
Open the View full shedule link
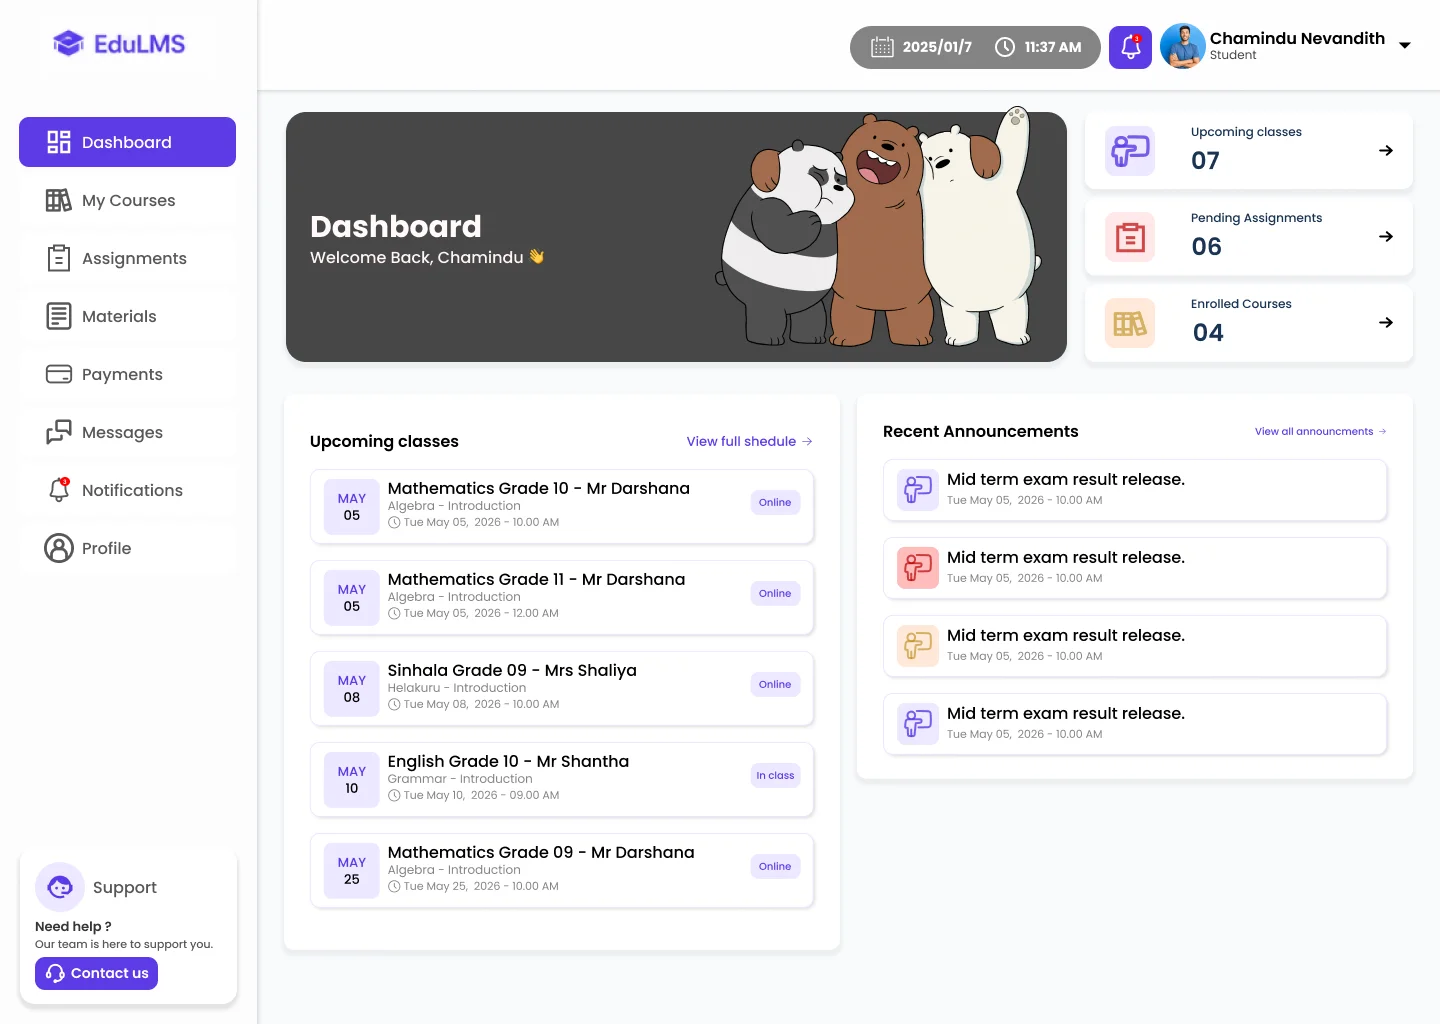749,441
